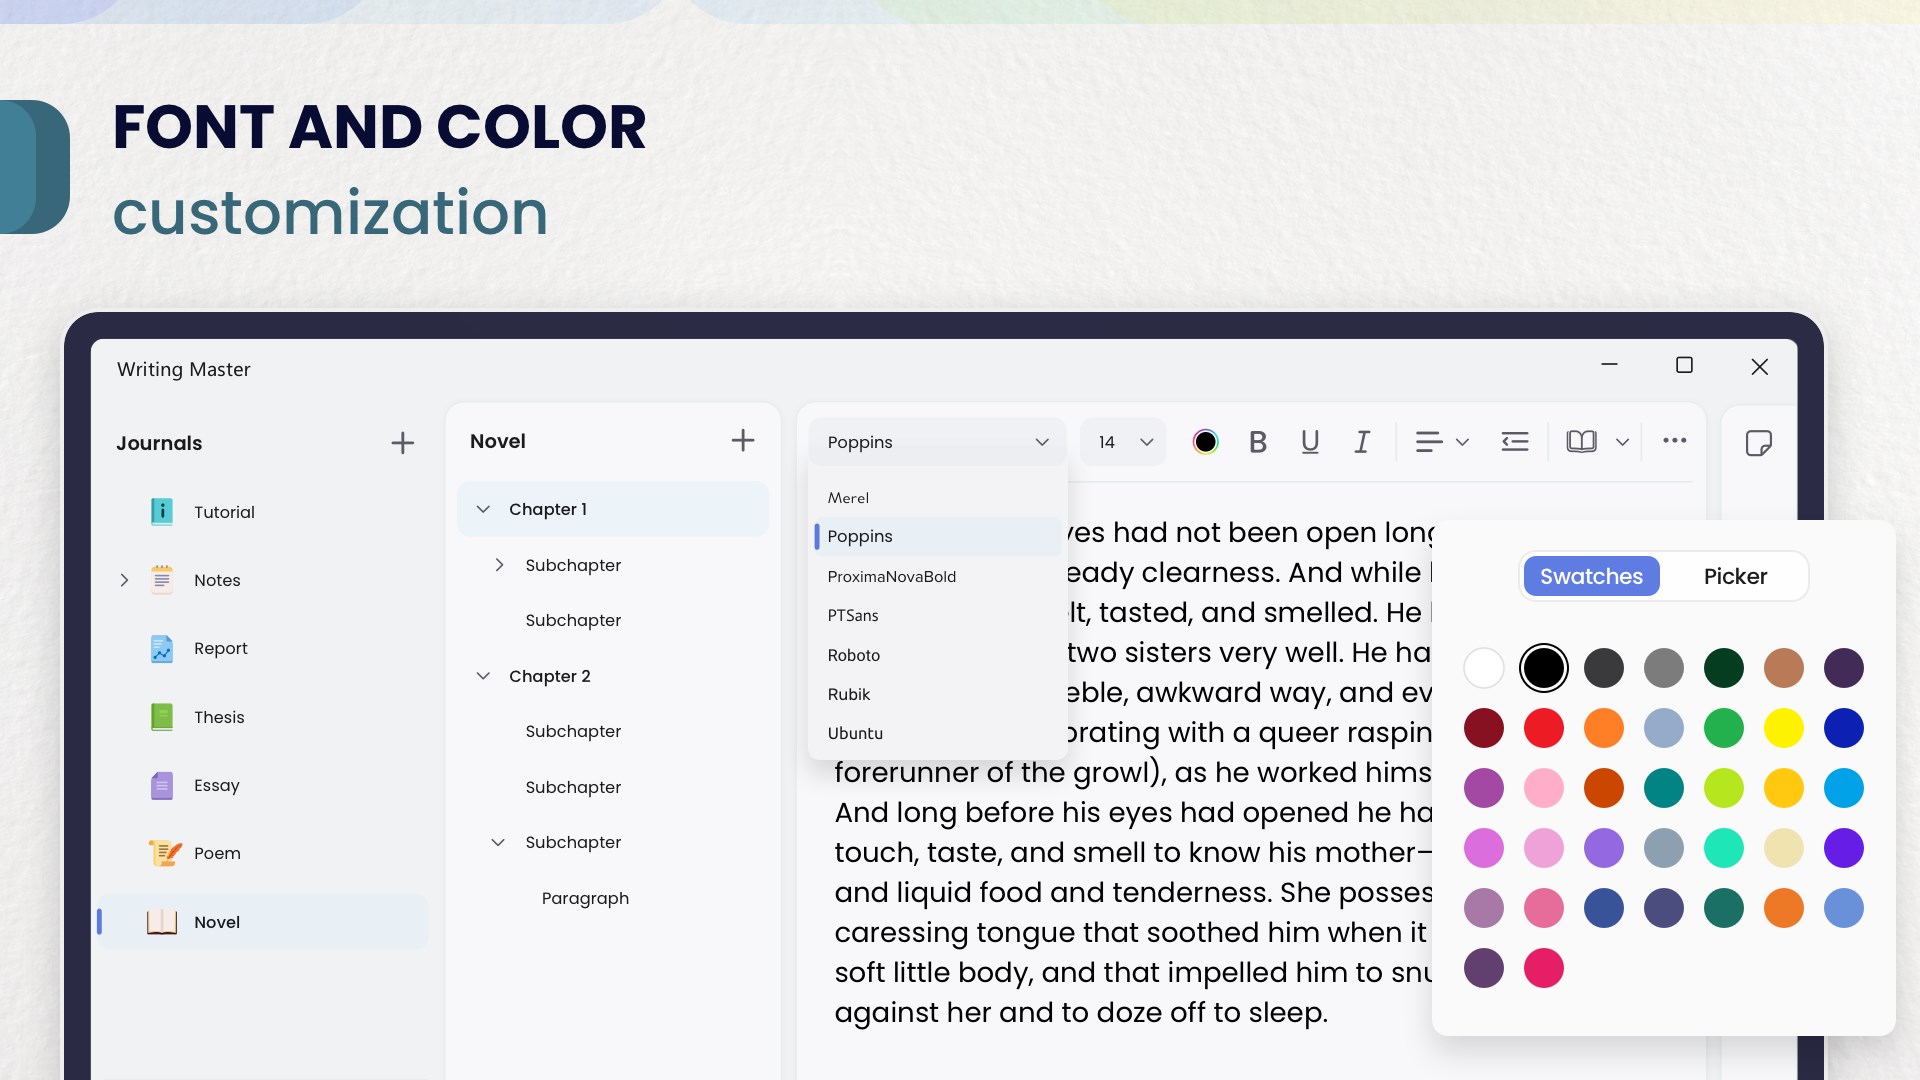Image resolution: width=1920 pixels, height=1080 pixels.
Task: Toggle underline formatting
Action: (x=1310, y=442)
